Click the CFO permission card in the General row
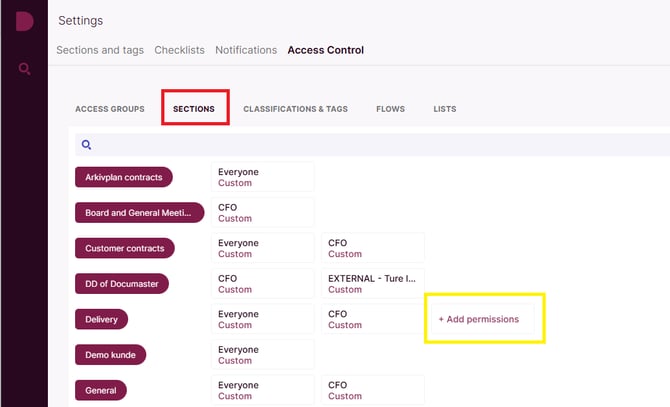The image size is (670, 407). coord(373,390)
